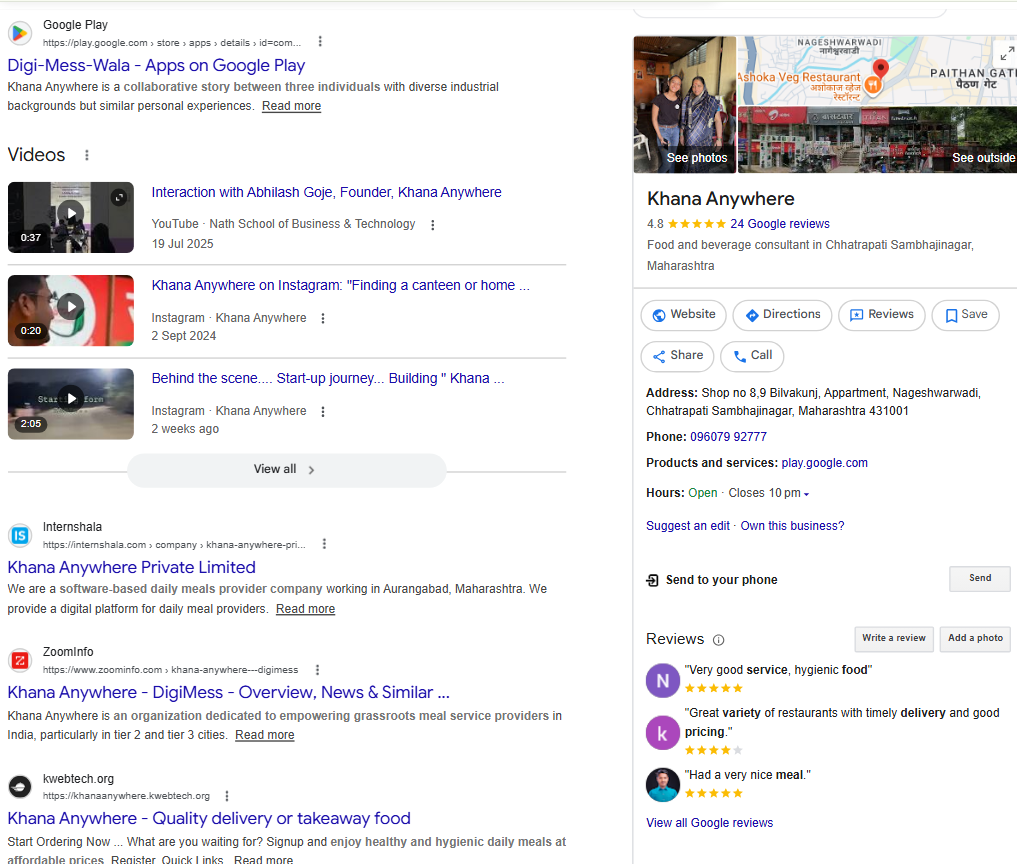Click the Google Play favicon icon
1017x864 pixels.
[x=20, y=32]
